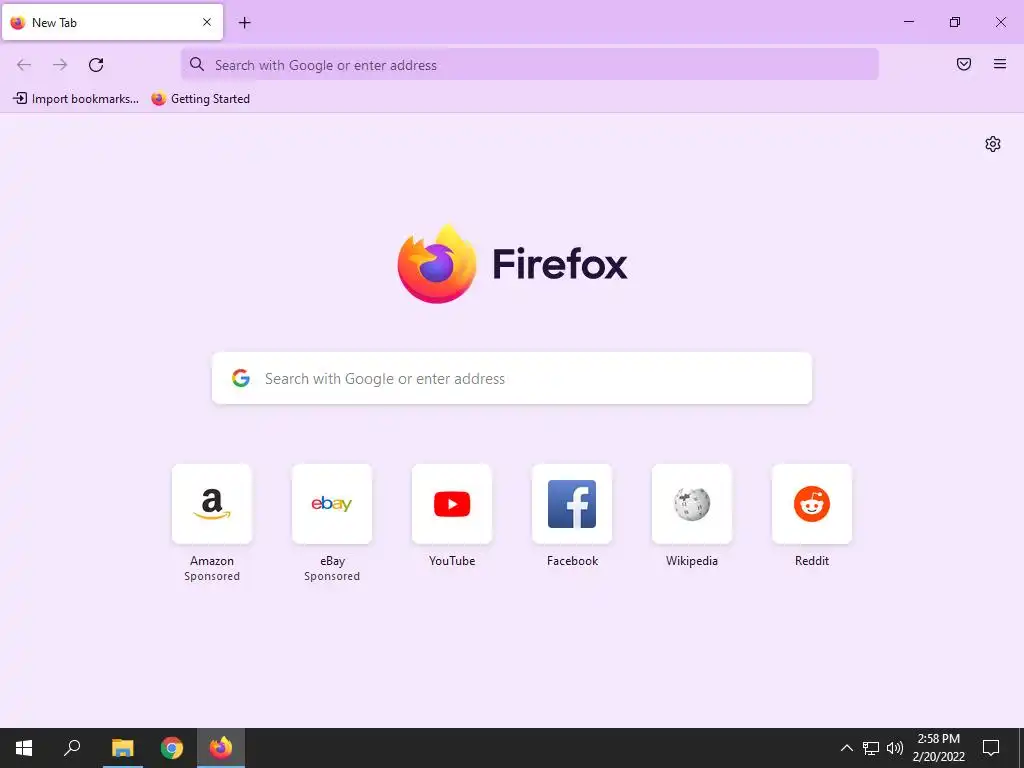The height and width of the screenshot is (768, 1024).
Task: Restore down the Firefox window
Action: (955, 22)
